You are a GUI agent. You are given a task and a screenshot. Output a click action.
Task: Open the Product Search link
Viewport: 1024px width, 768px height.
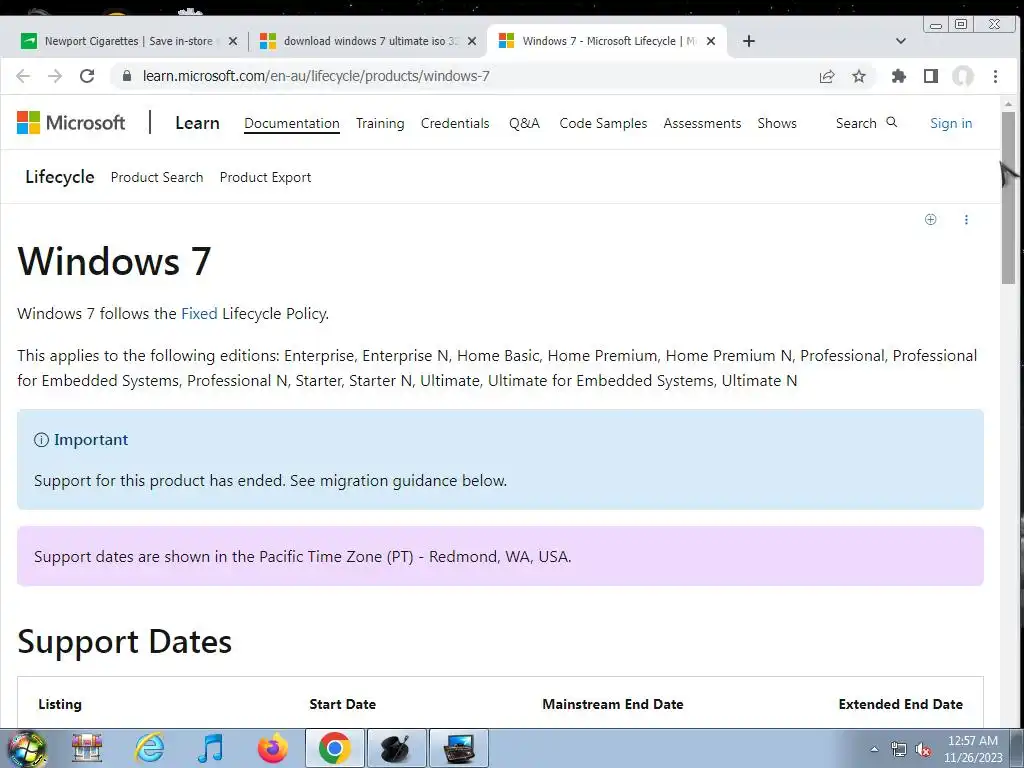tap(157, 177)
